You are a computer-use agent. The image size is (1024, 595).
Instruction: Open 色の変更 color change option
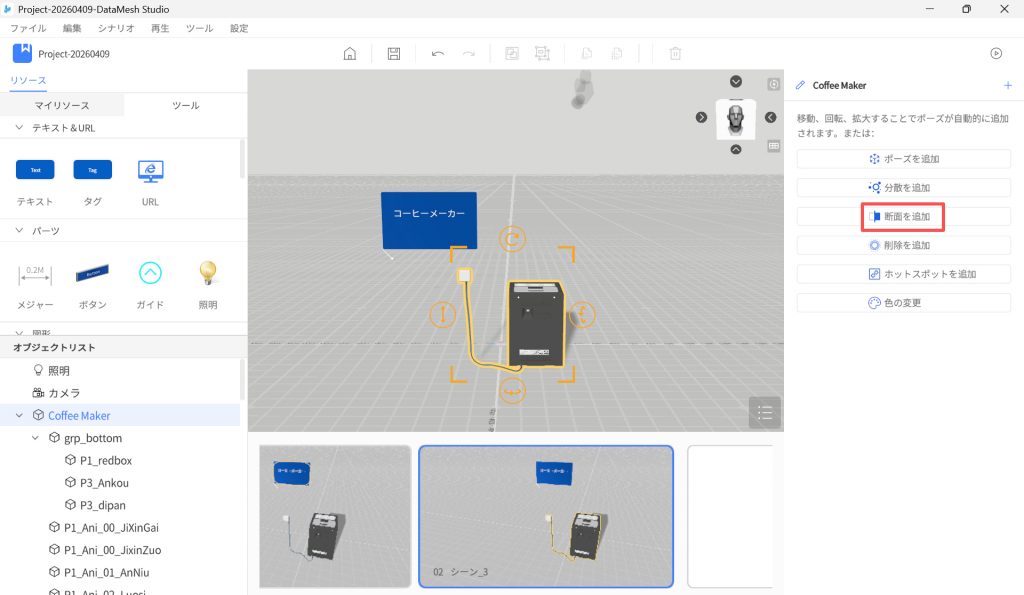click(903, 303)
